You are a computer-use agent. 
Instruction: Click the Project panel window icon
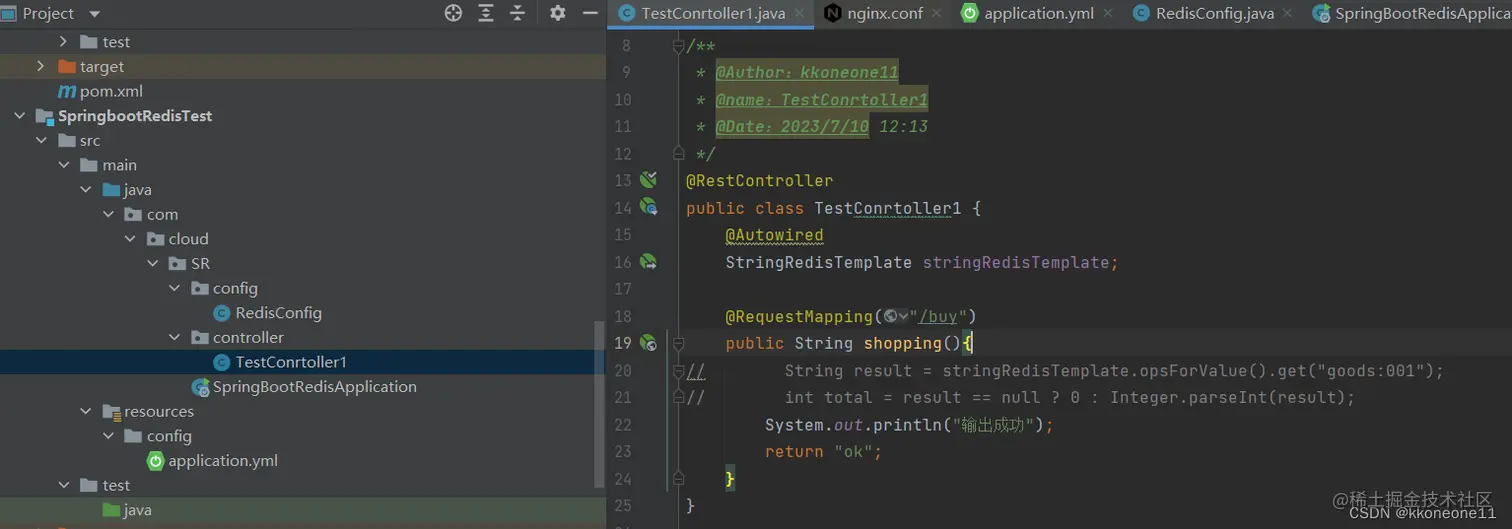(x=8, y=13)
